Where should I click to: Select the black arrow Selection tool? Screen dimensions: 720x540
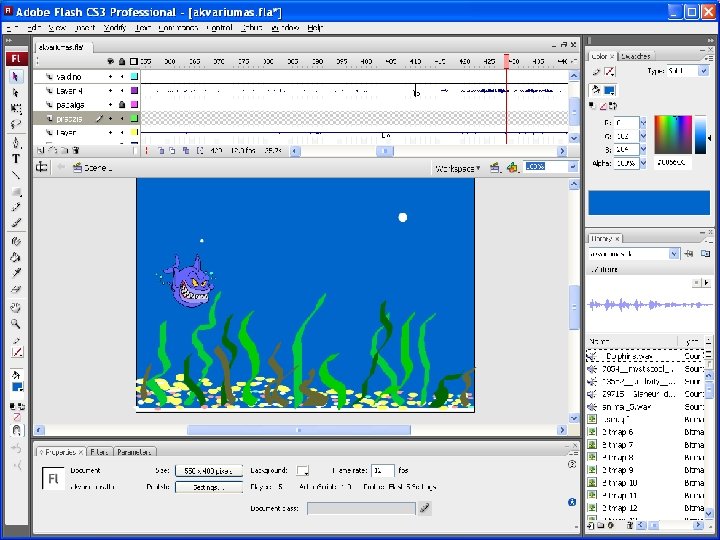click(x=16, y=76)
